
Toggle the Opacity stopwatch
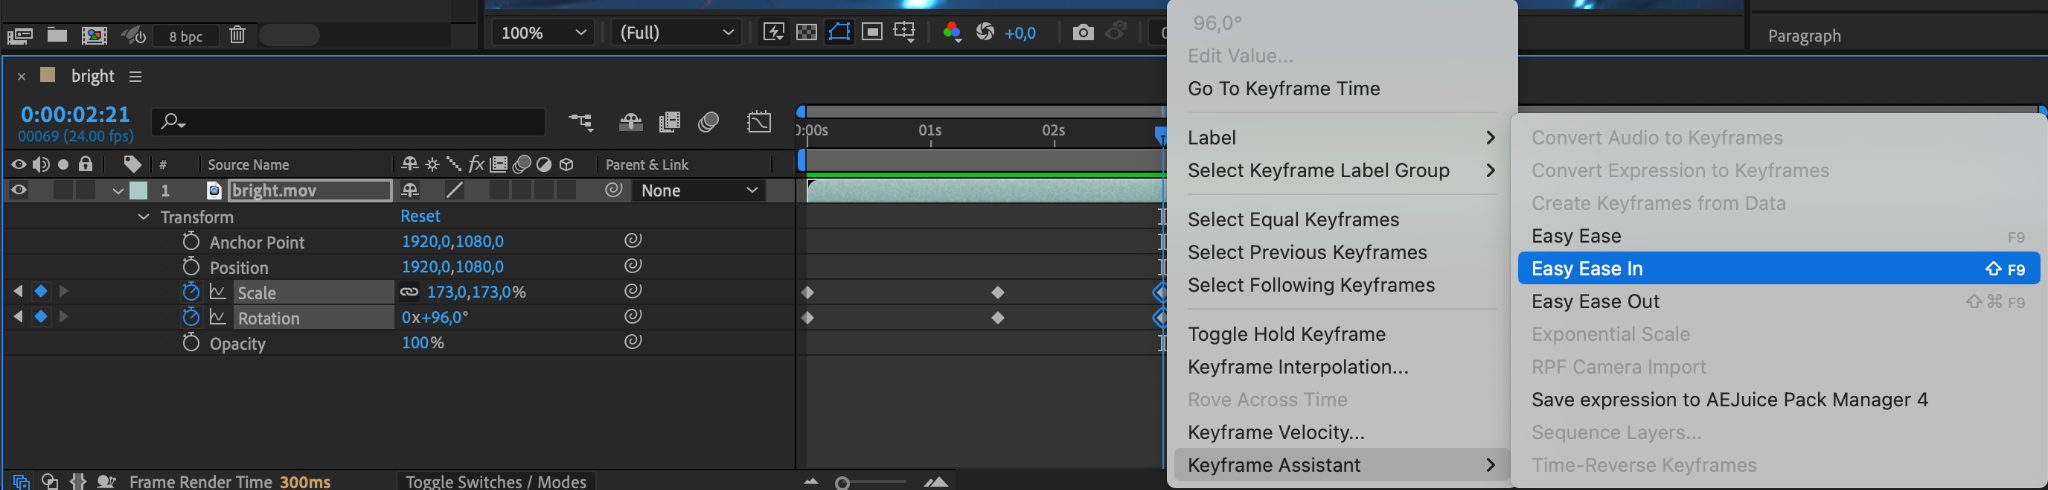click(191, 343)
